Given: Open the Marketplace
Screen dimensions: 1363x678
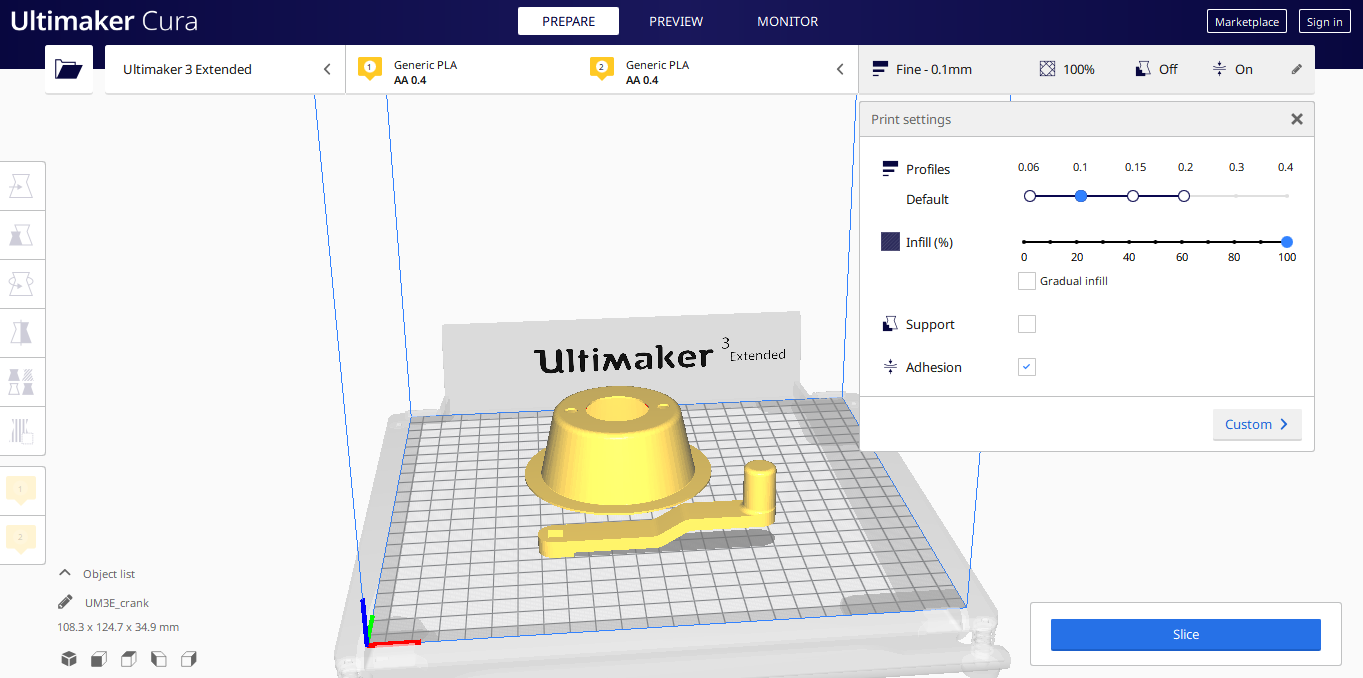Looking at the screenshot, I should pos(1247,22).
